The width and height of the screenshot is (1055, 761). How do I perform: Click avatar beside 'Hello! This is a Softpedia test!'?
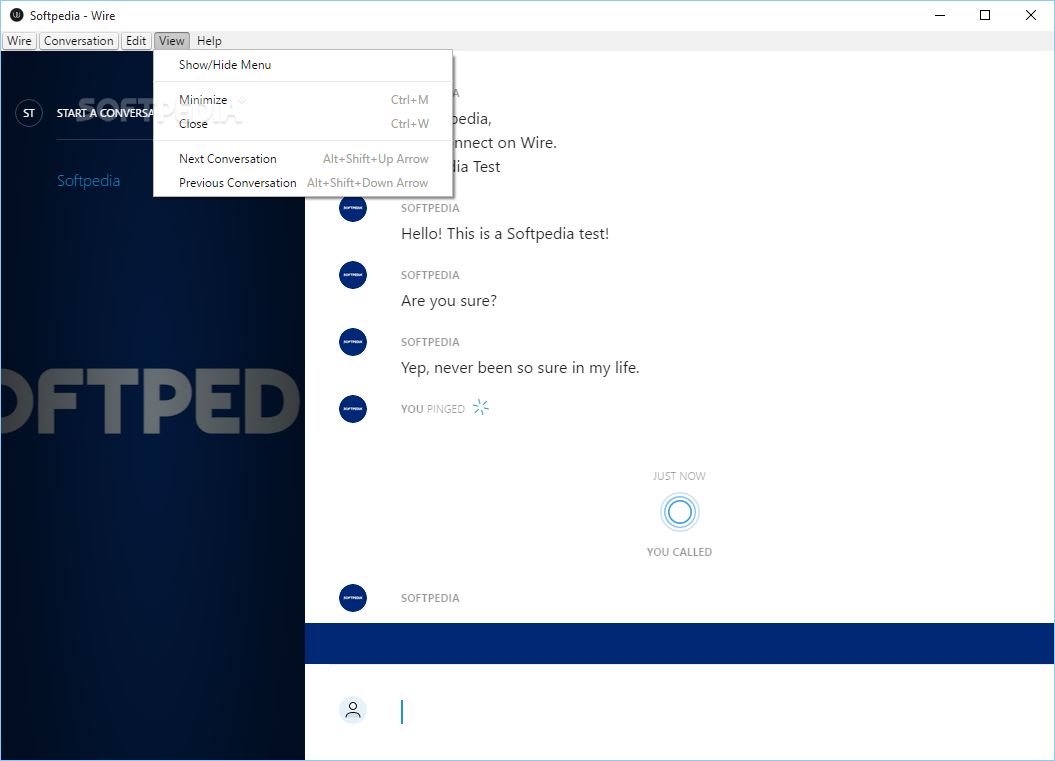353,208
